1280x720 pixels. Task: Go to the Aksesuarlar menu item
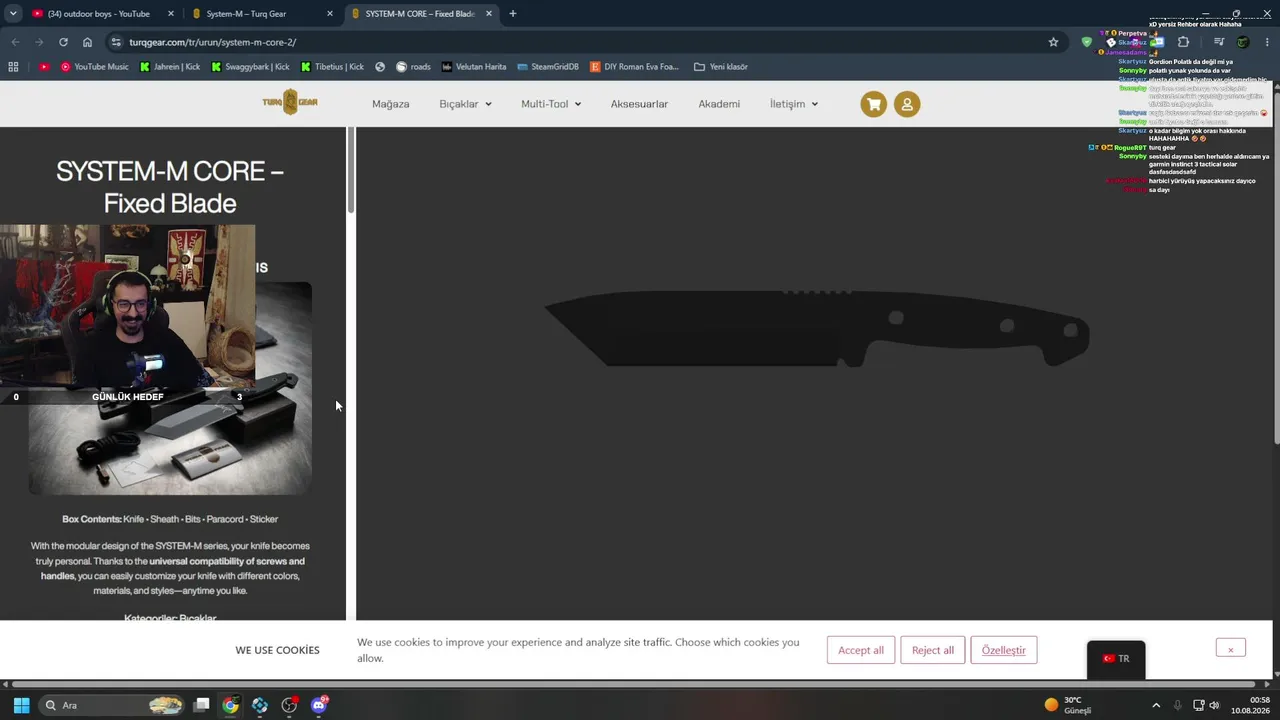click(x=639, y=104)
